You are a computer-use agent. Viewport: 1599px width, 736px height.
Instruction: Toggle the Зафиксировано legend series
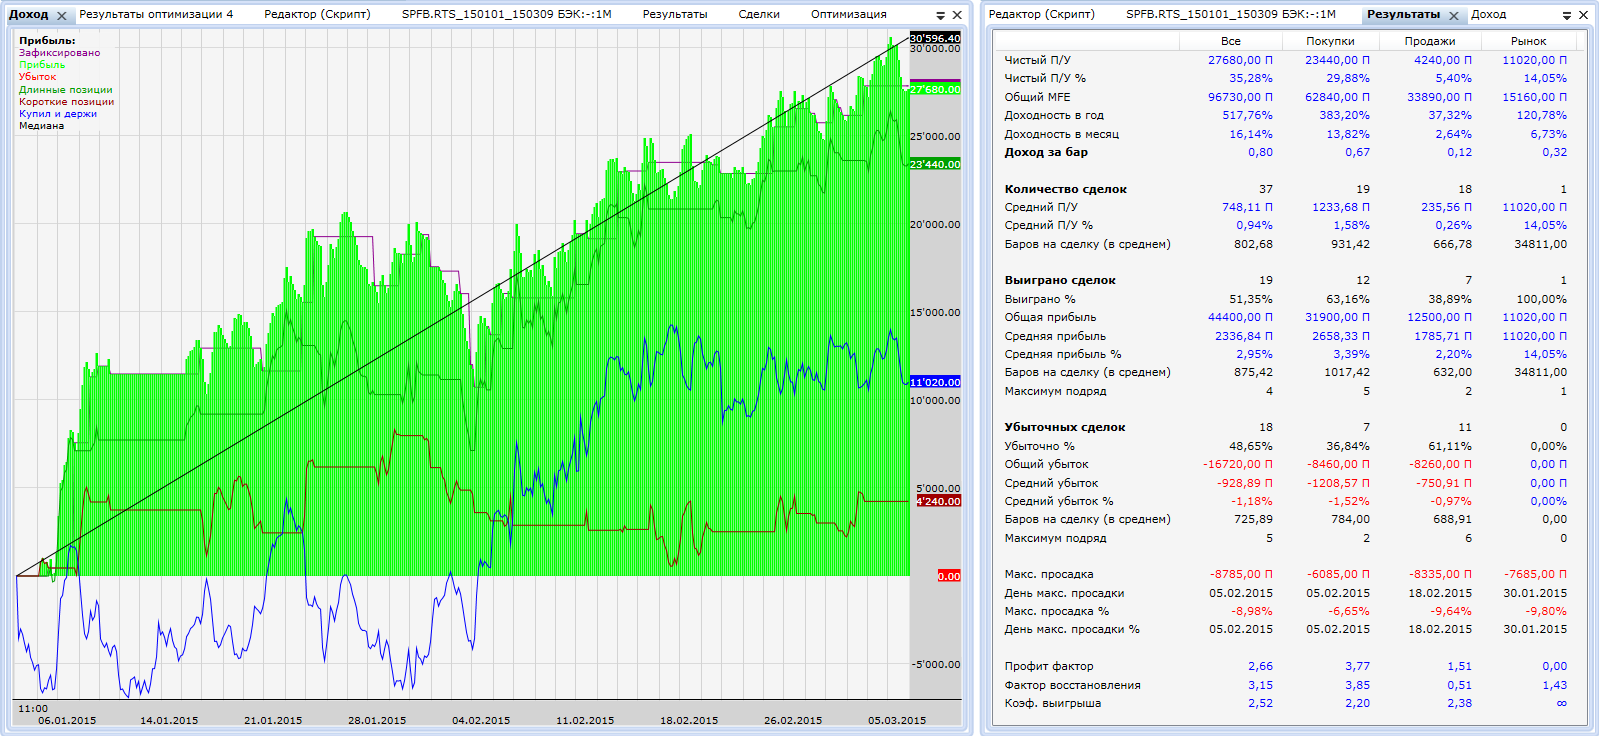tap(59, 53)
